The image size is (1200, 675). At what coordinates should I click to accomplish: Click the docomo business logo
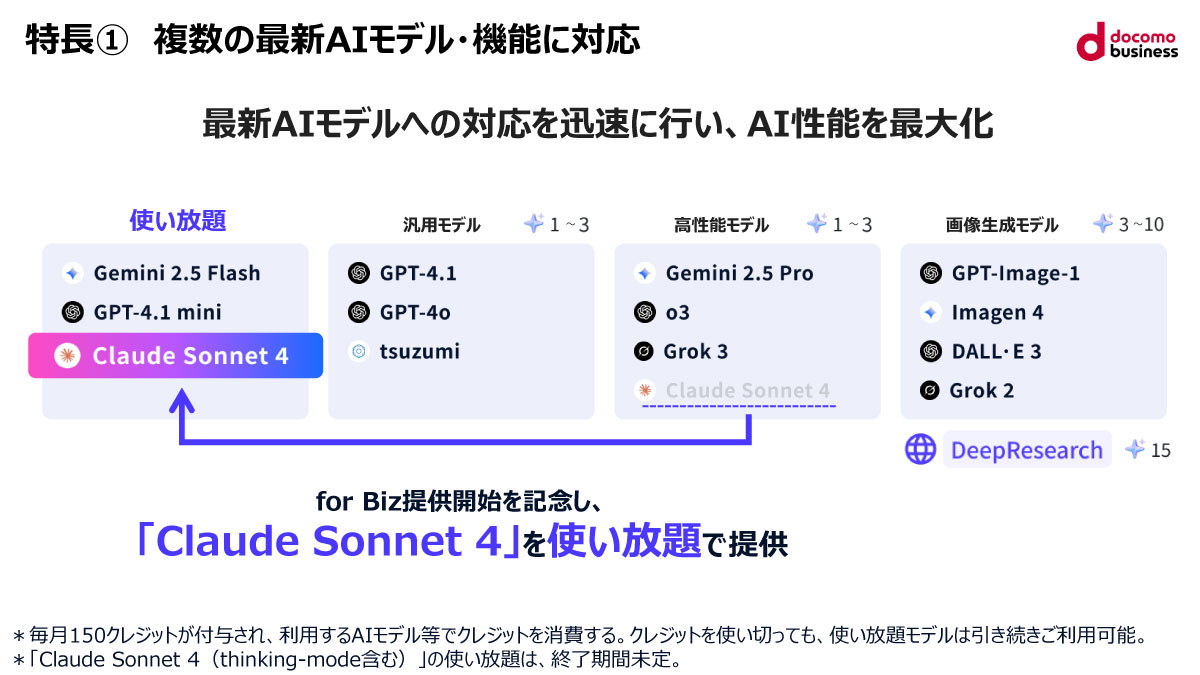pyautogui.click(x=1127, y=41)
